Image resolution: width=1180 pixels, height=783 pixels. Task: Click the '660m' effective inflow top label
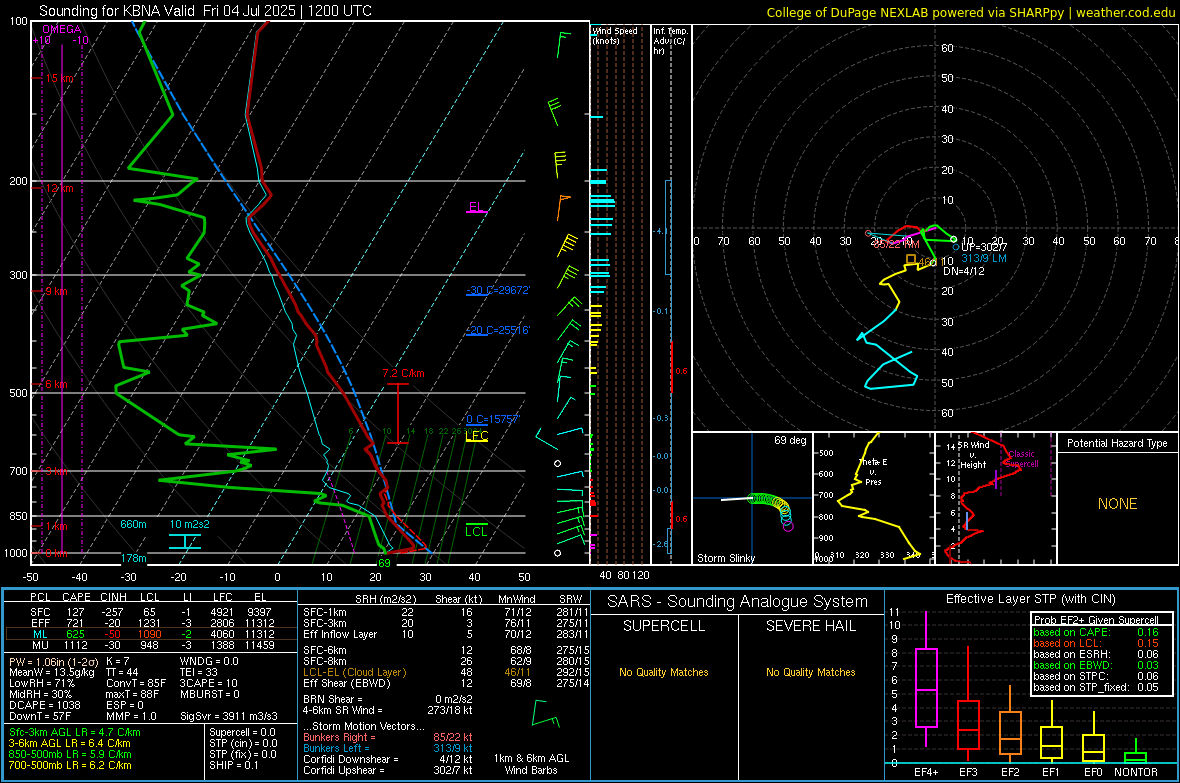(133, 524)
